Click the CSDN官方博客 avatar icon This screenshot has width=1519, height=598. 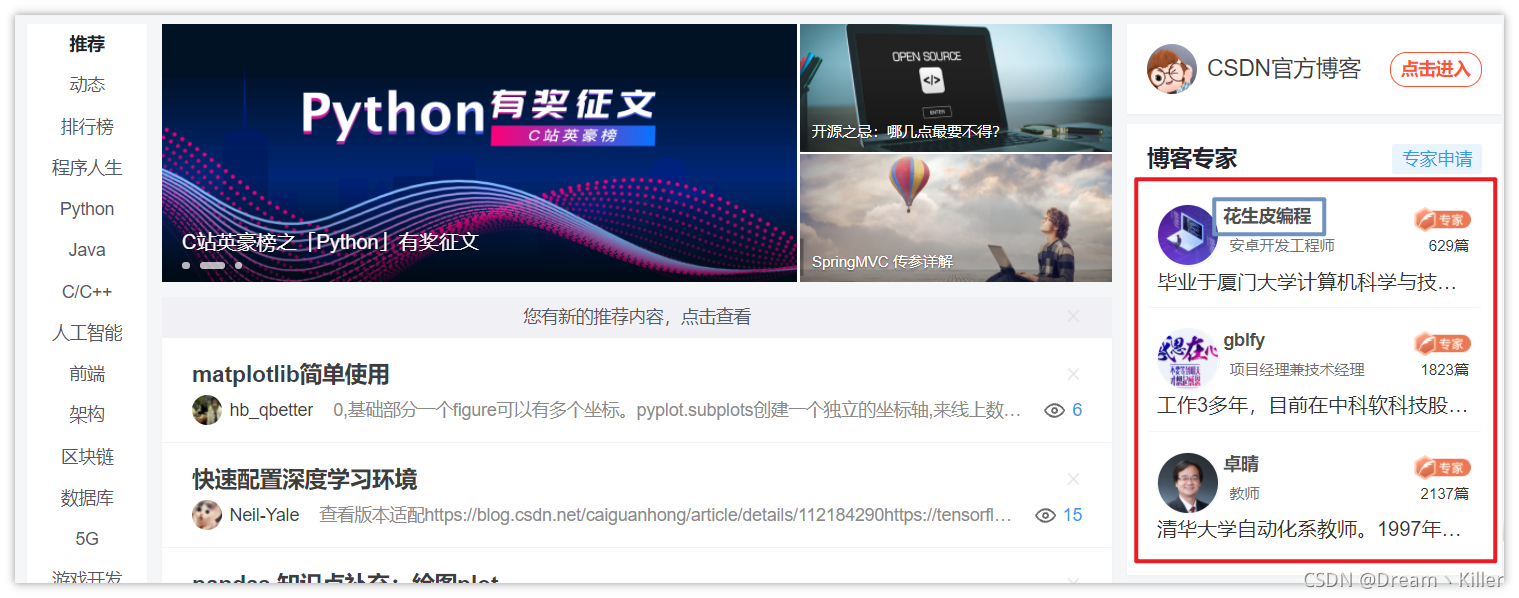click(1172, 69)
